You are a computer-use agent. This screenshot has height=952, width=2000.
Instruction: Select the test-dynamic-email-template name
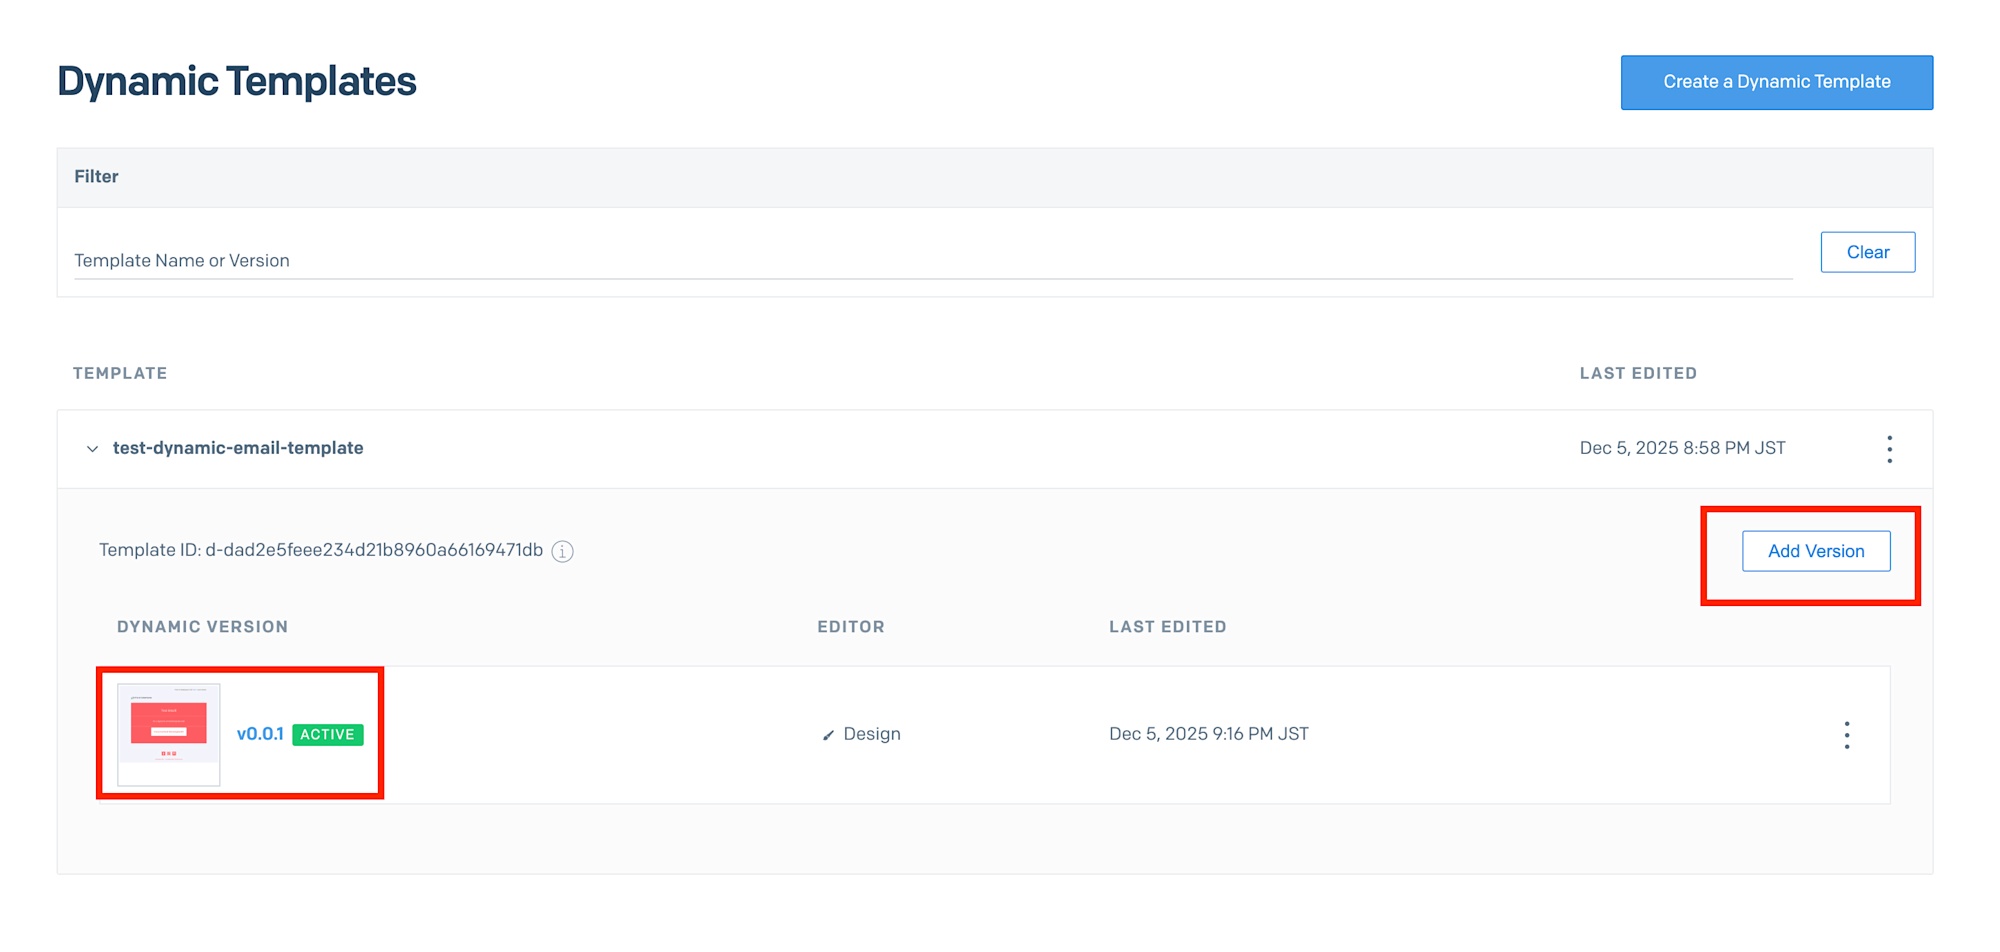[238, 448]
